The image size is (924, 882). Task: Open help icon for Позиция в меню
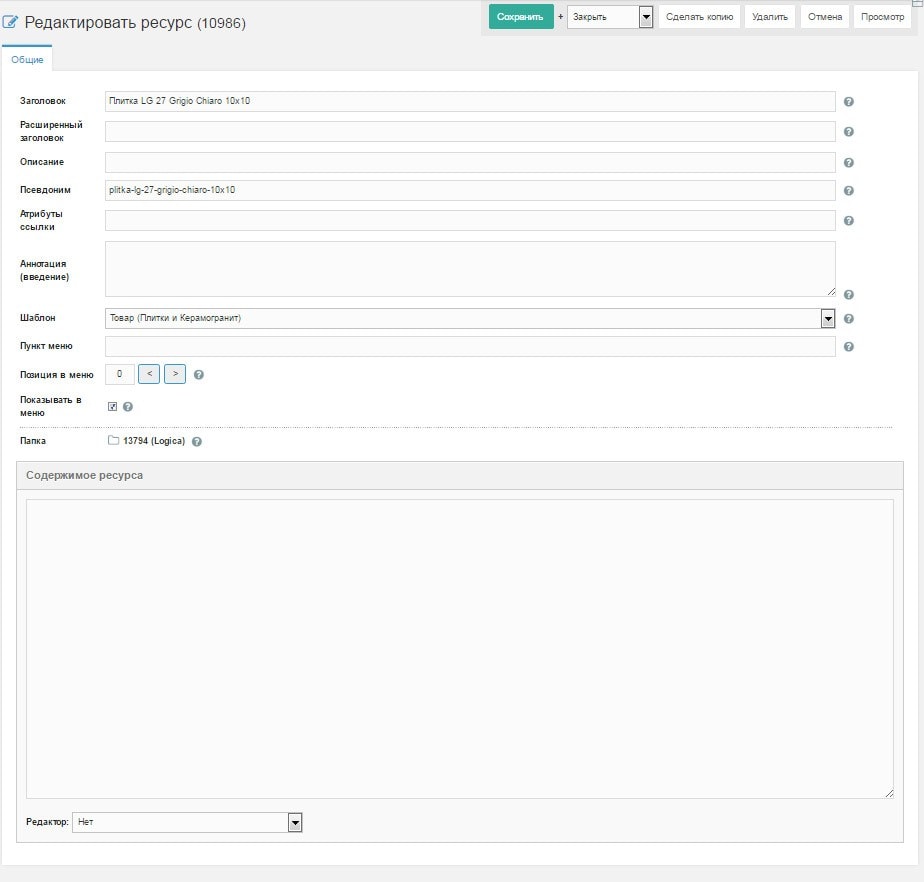coord(199,375)
